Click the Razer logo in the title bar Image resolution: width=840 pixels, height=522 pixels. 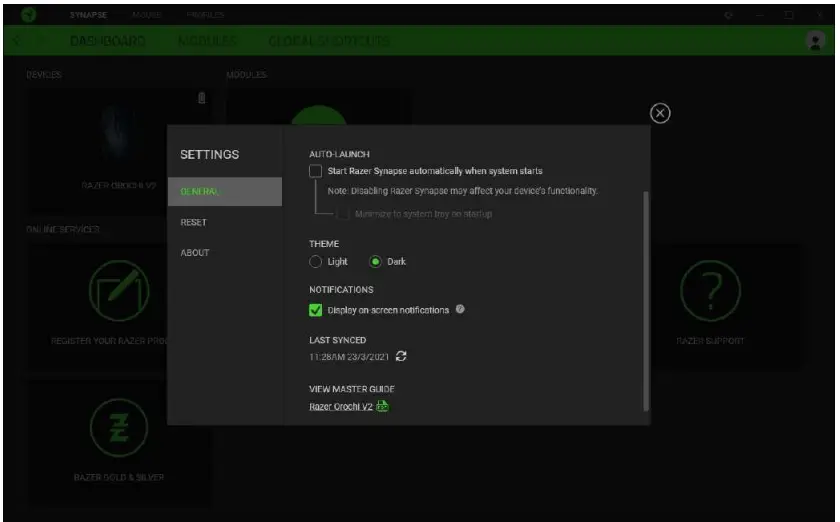click(x=29, y=15)
